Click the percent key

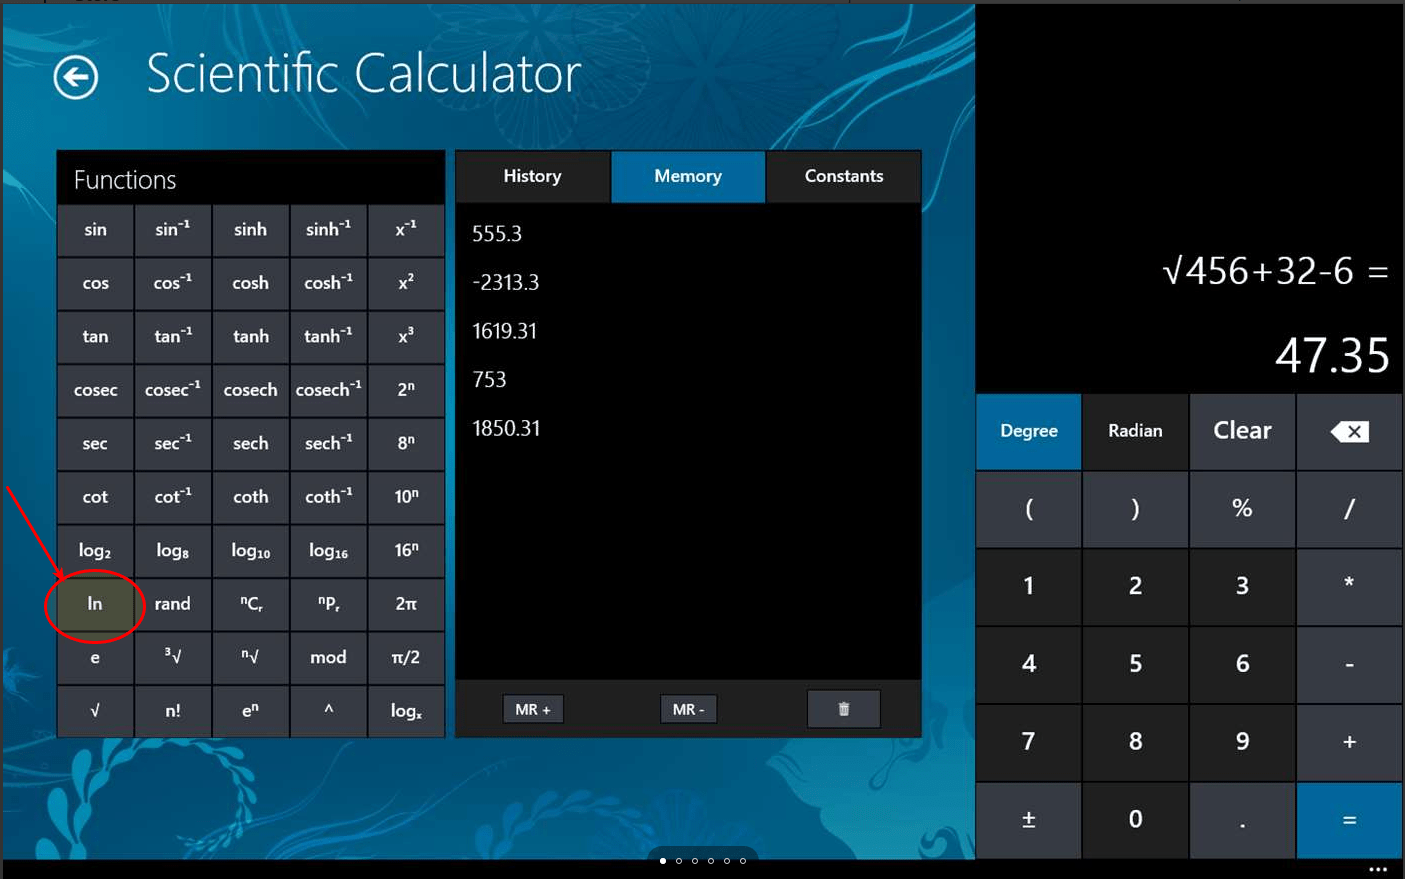click(x=1242, y=508)
